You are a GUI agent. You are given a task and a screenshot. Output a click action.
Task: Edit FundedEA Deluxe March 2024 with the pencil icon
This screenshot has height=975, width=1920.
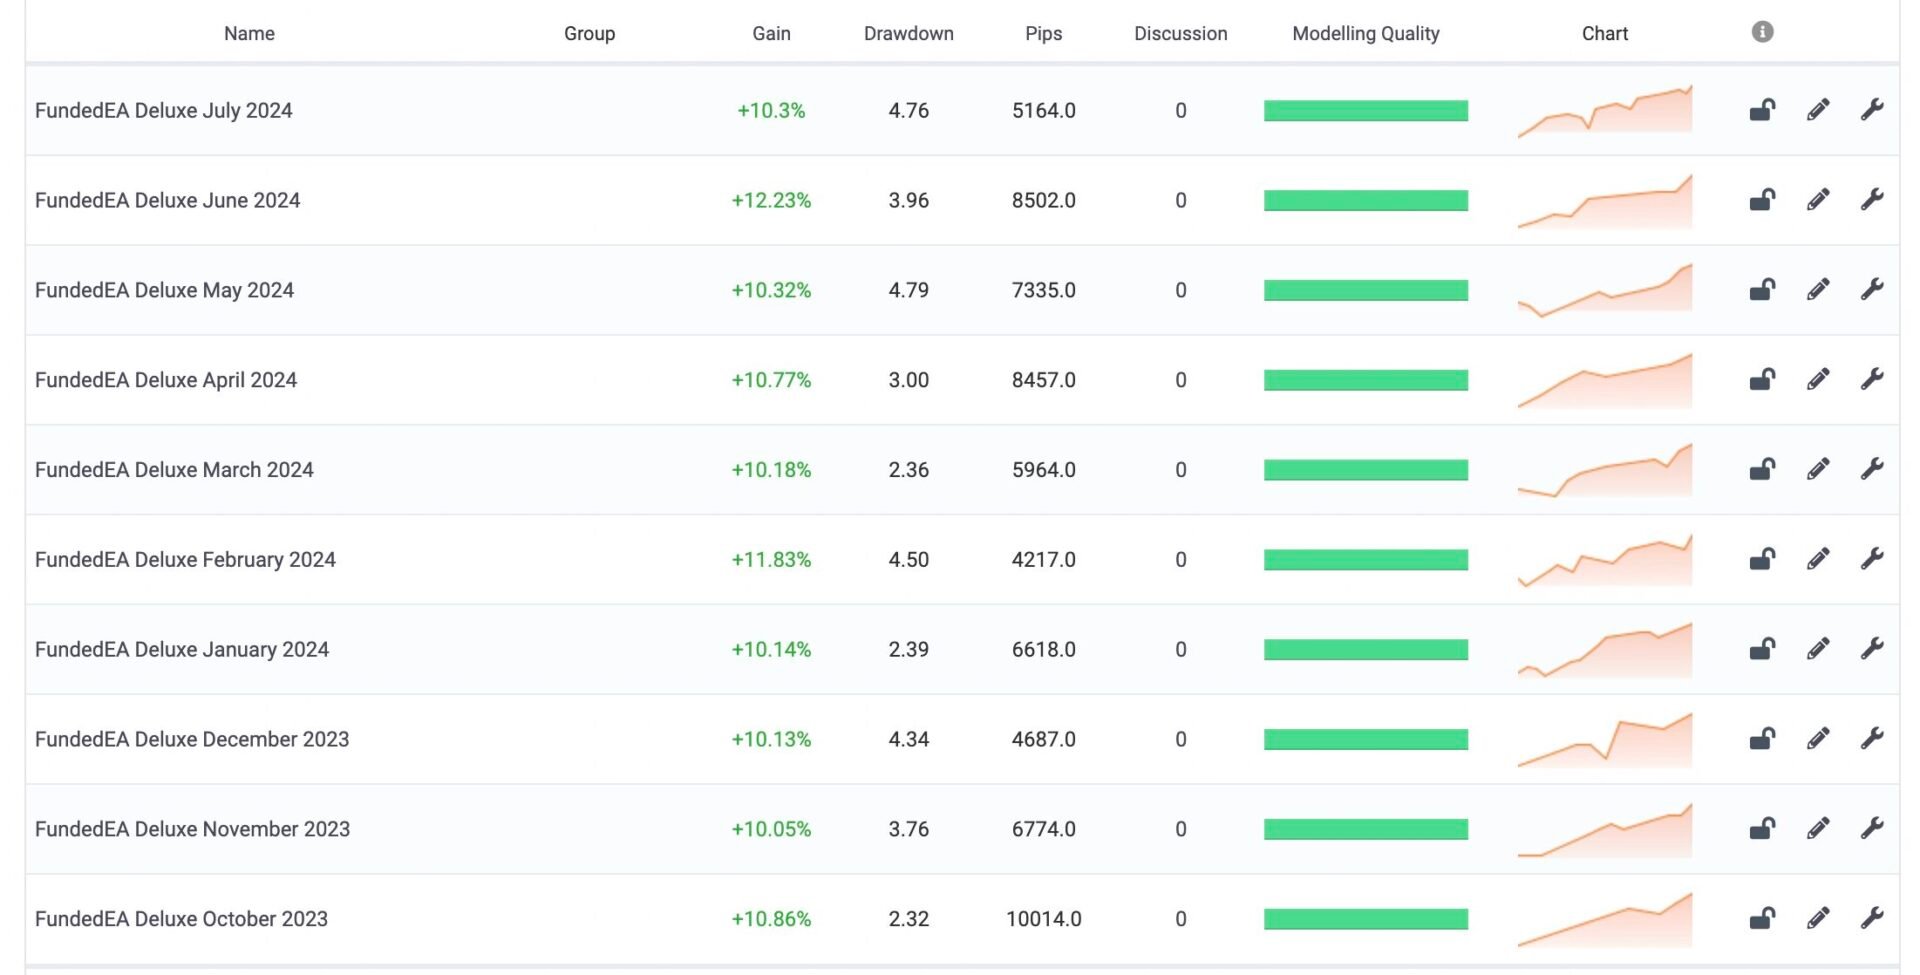click(1818, 469)
